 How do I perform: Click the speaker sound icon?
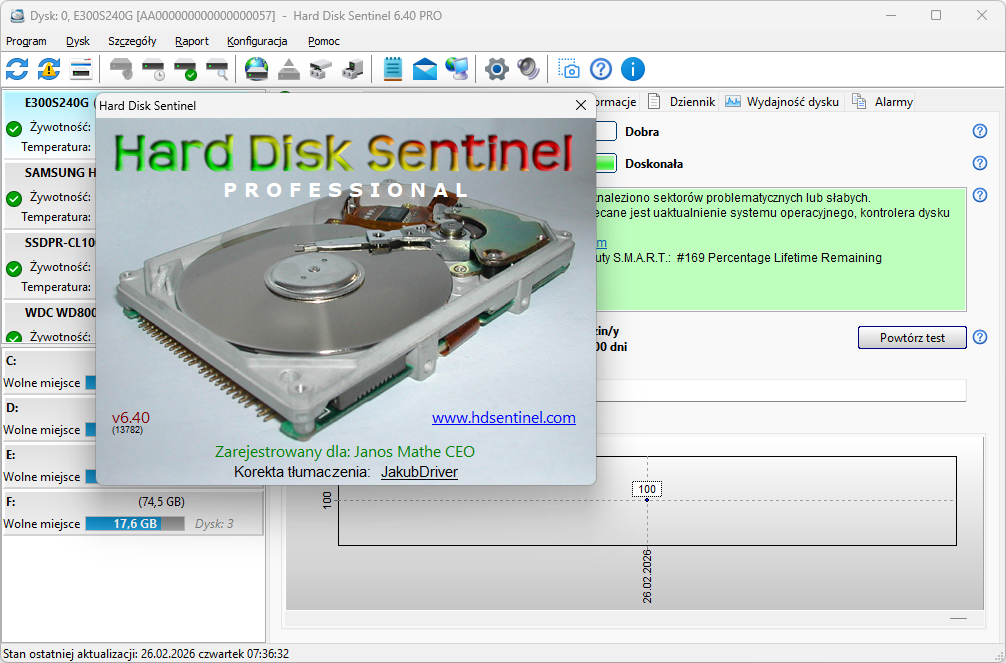click(x=529, y=69)
